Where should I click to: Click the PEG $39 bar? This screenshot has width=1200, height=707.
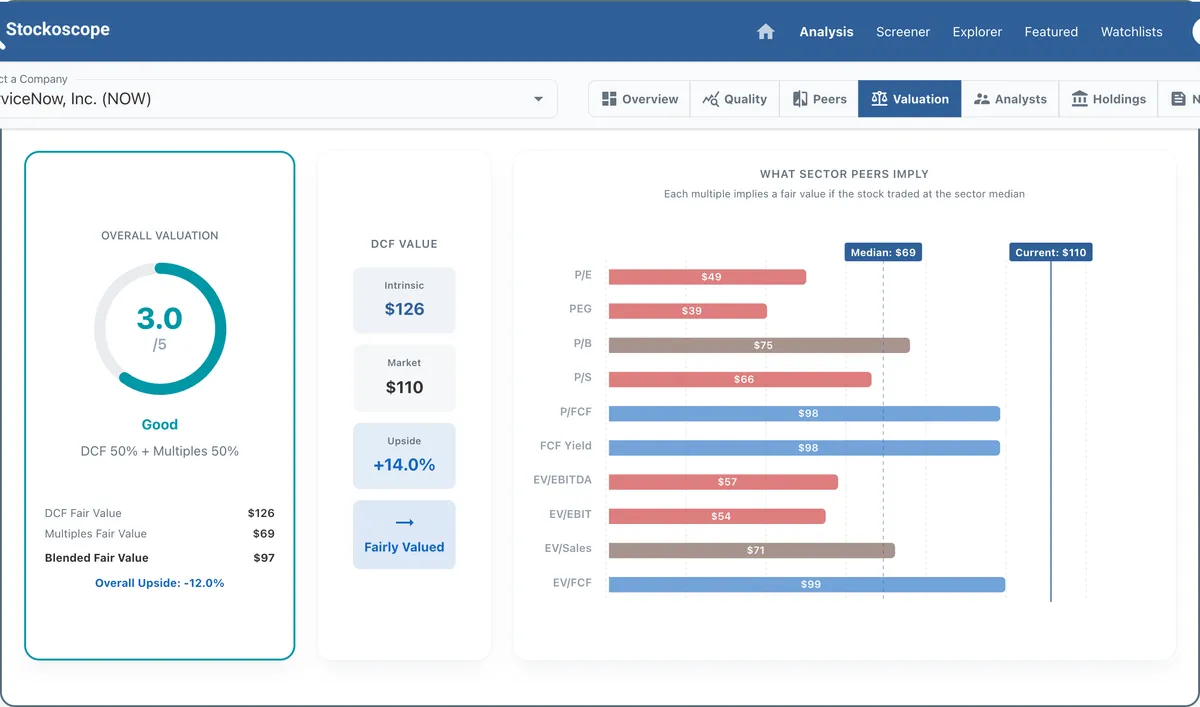(688, 311)
